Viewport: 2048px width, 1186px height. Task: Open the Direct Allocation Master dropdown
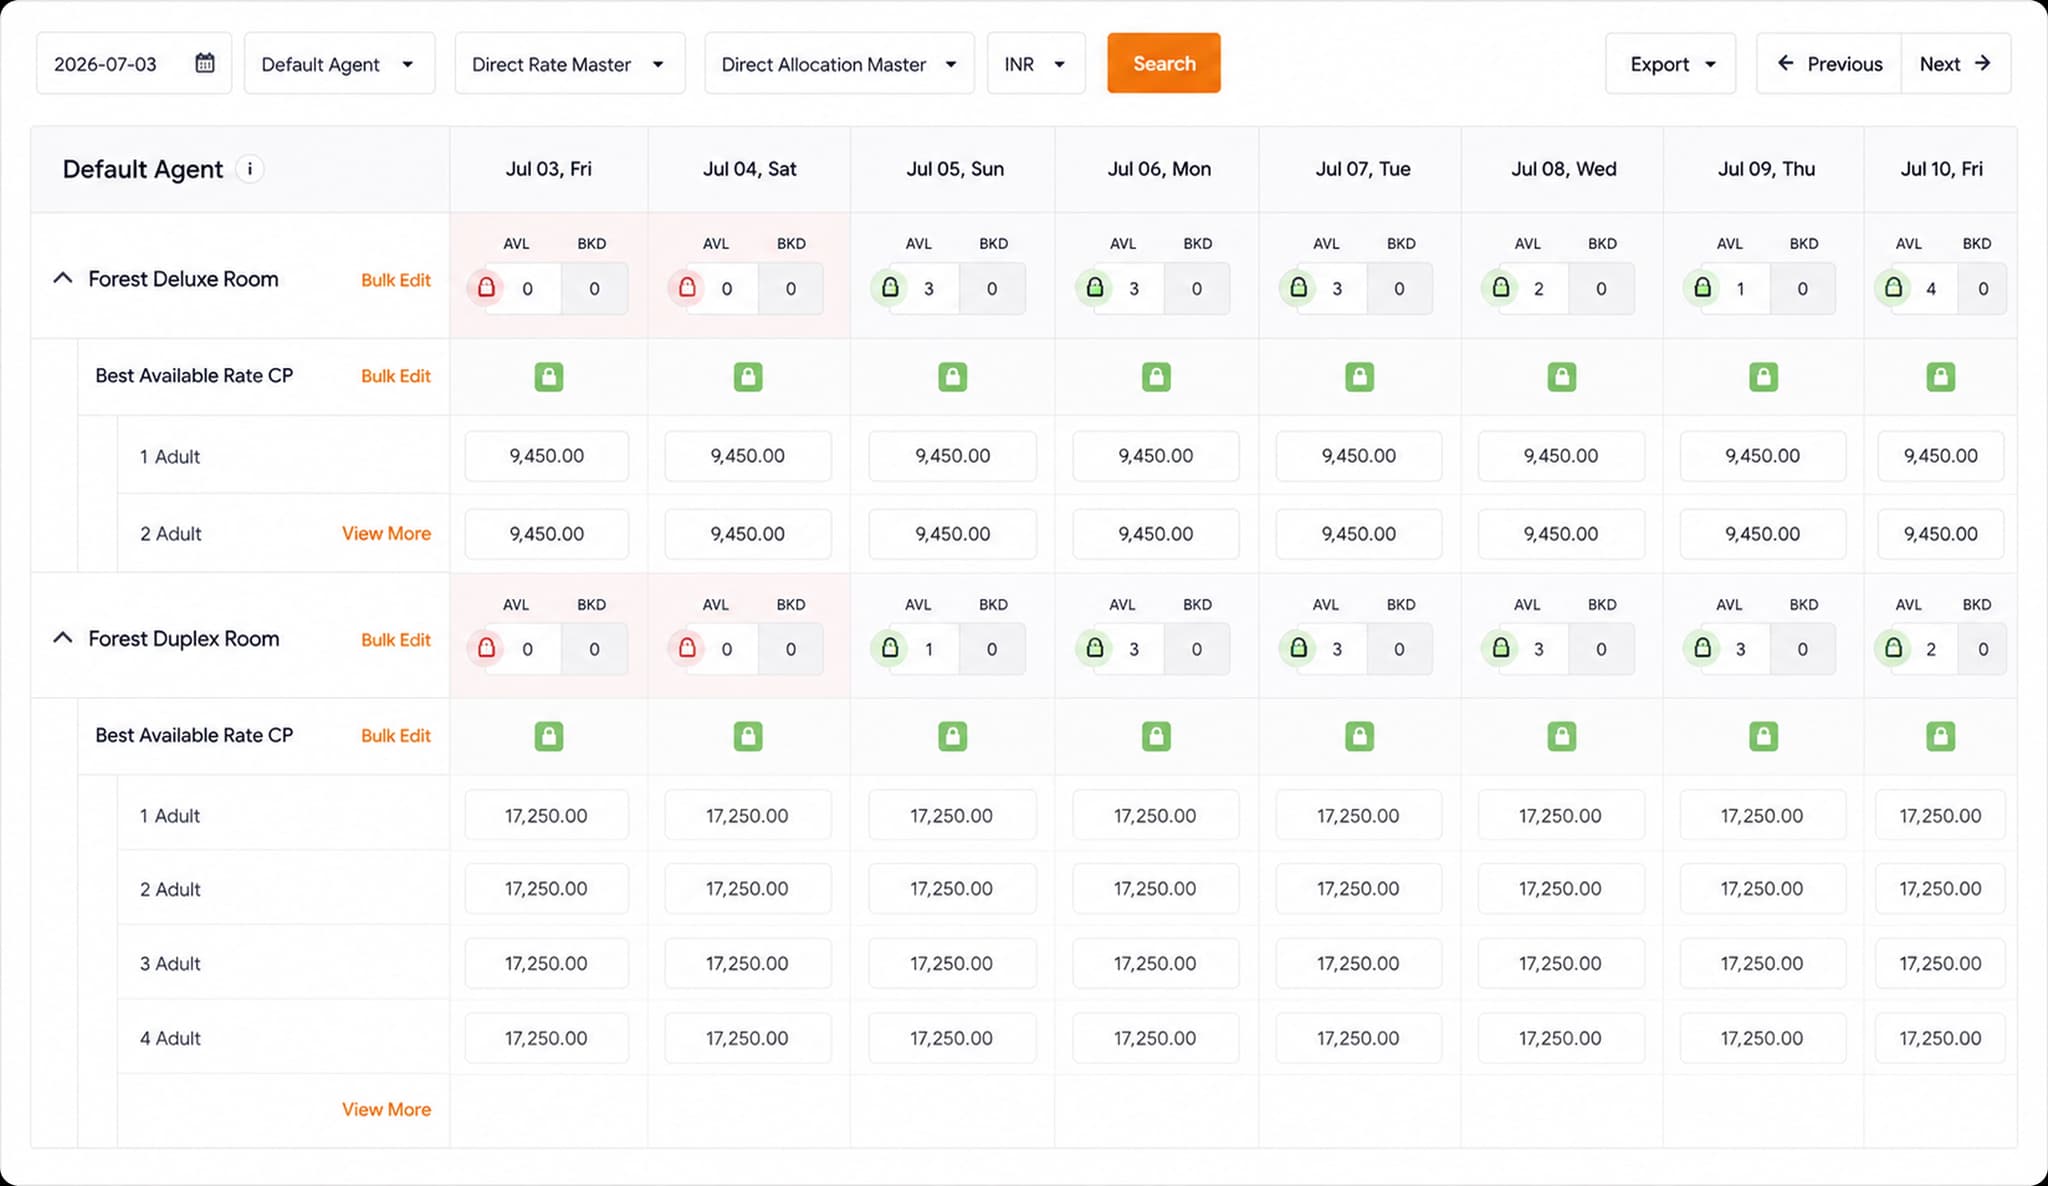pos(839,64)
